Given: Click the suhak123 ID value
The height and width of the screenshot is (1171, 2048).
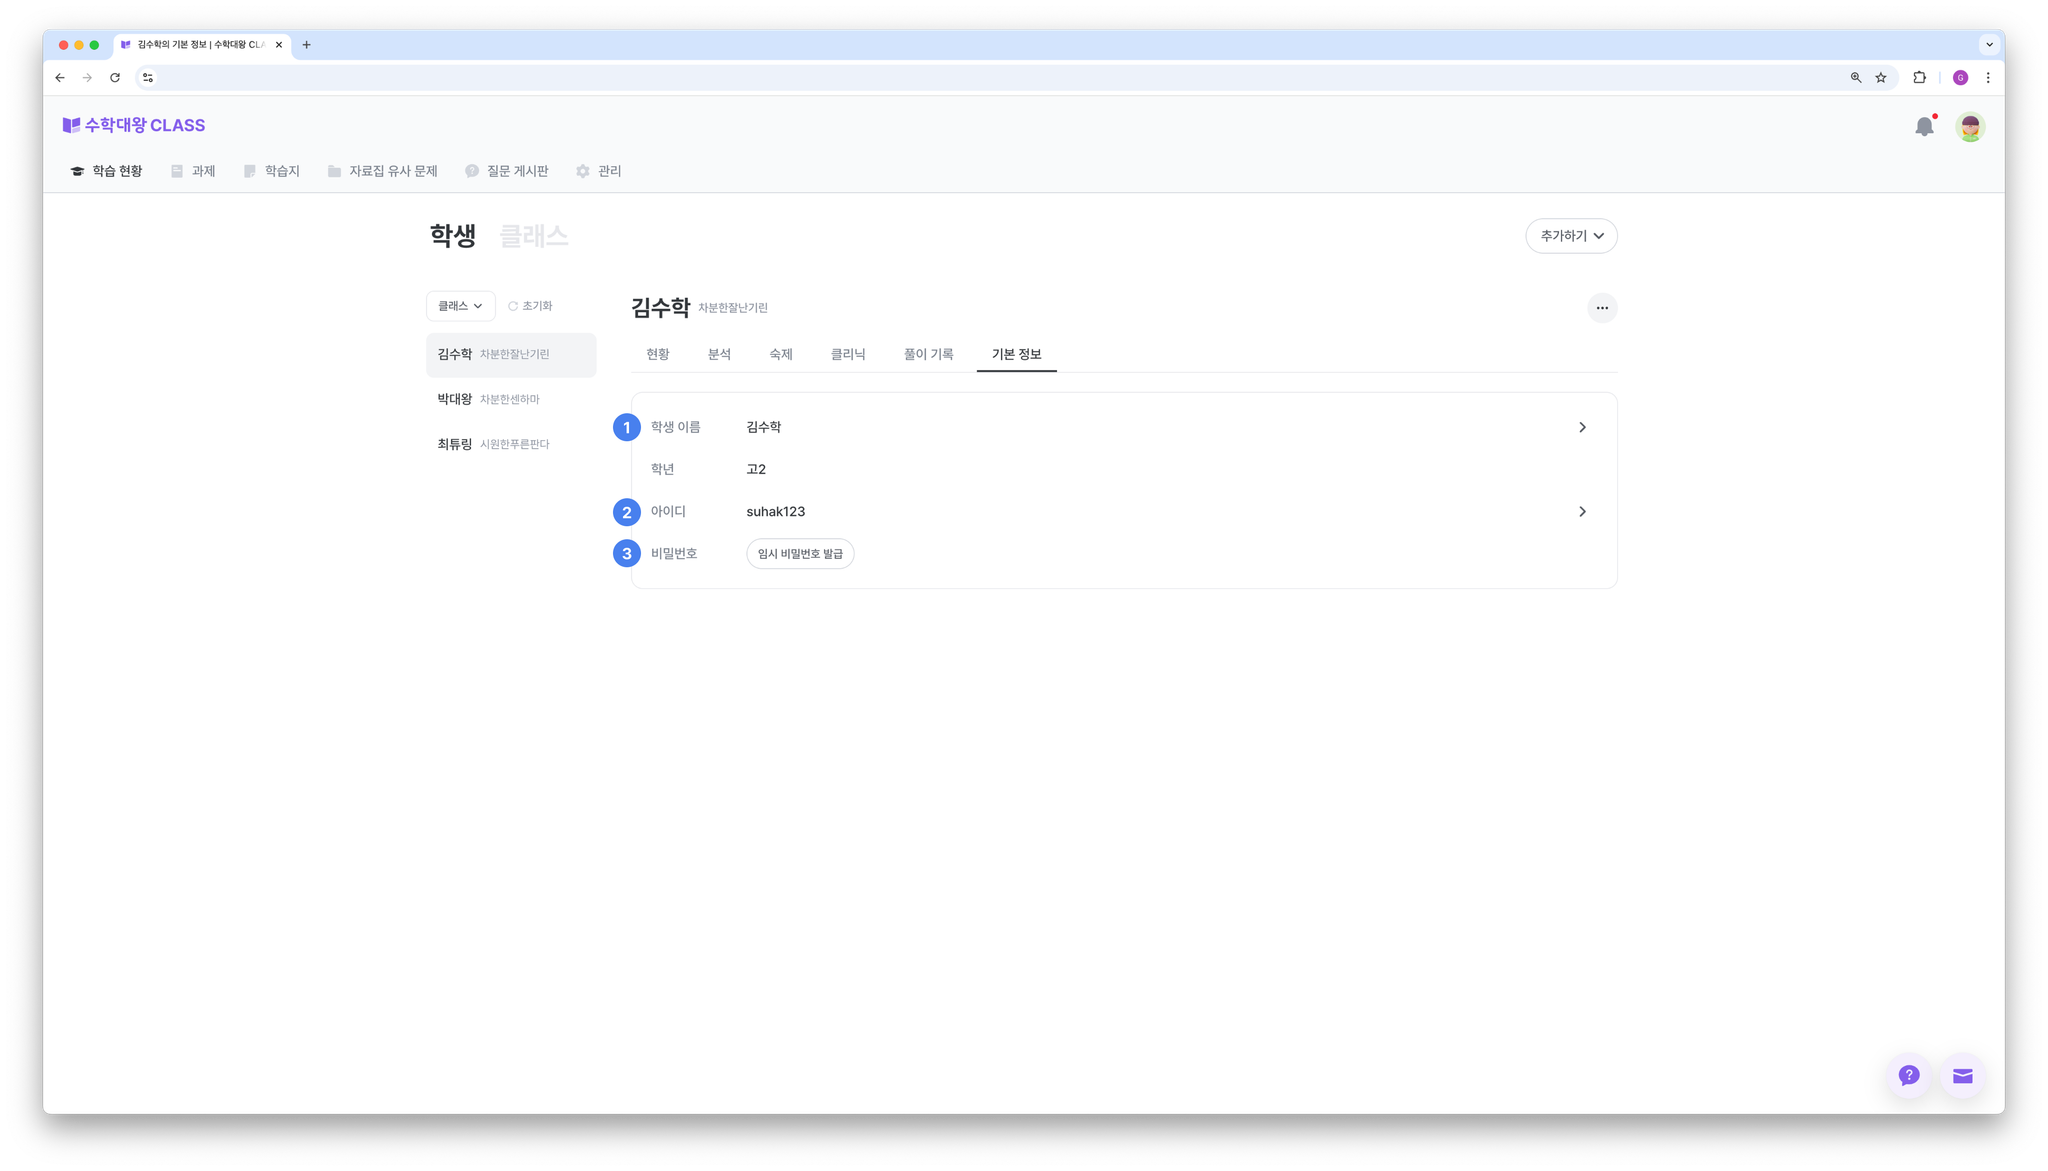Looking at the screenshot, I should tap(776, 512).
